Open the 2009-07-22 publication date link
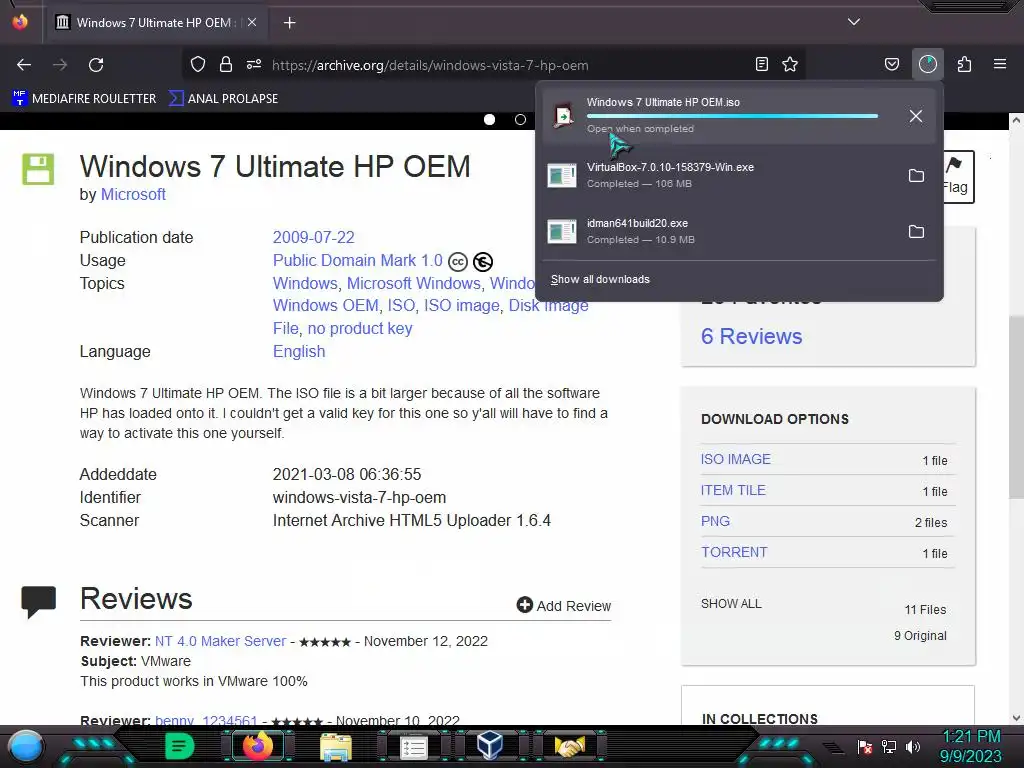This screenshot has width=1024, height=768. (313, 237)
